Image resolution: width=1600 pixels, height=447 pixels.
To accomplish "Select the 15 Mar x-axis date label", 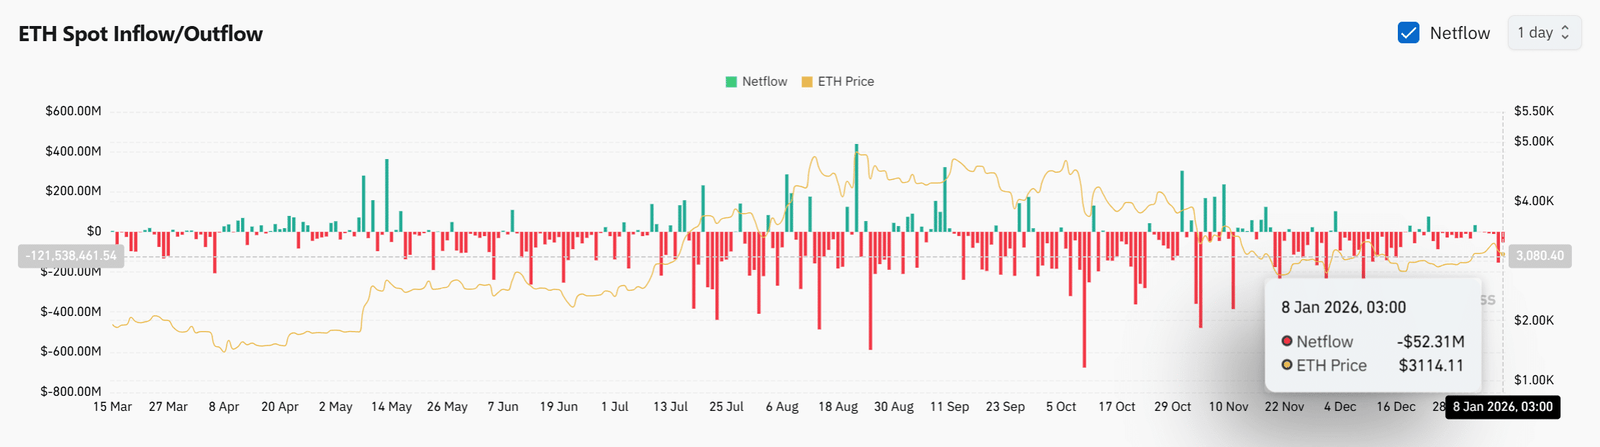I will point(112,407).
